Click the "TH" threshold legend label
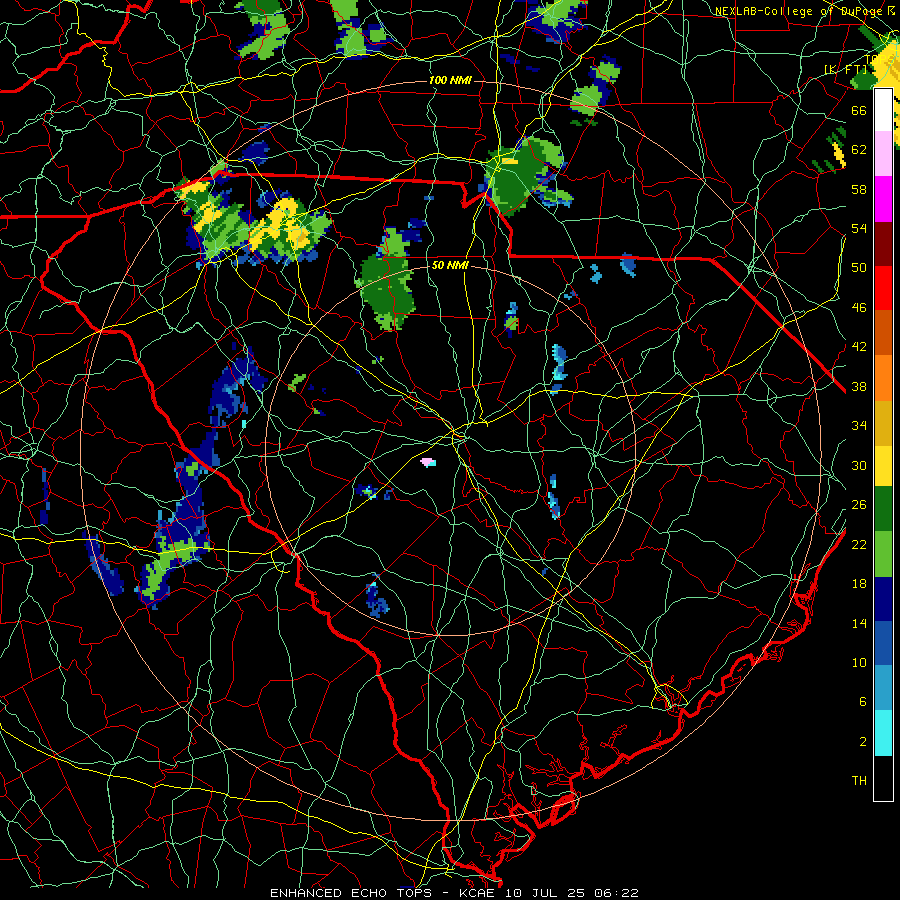This screenshot has height=900, width=900. tap(859, 780)
